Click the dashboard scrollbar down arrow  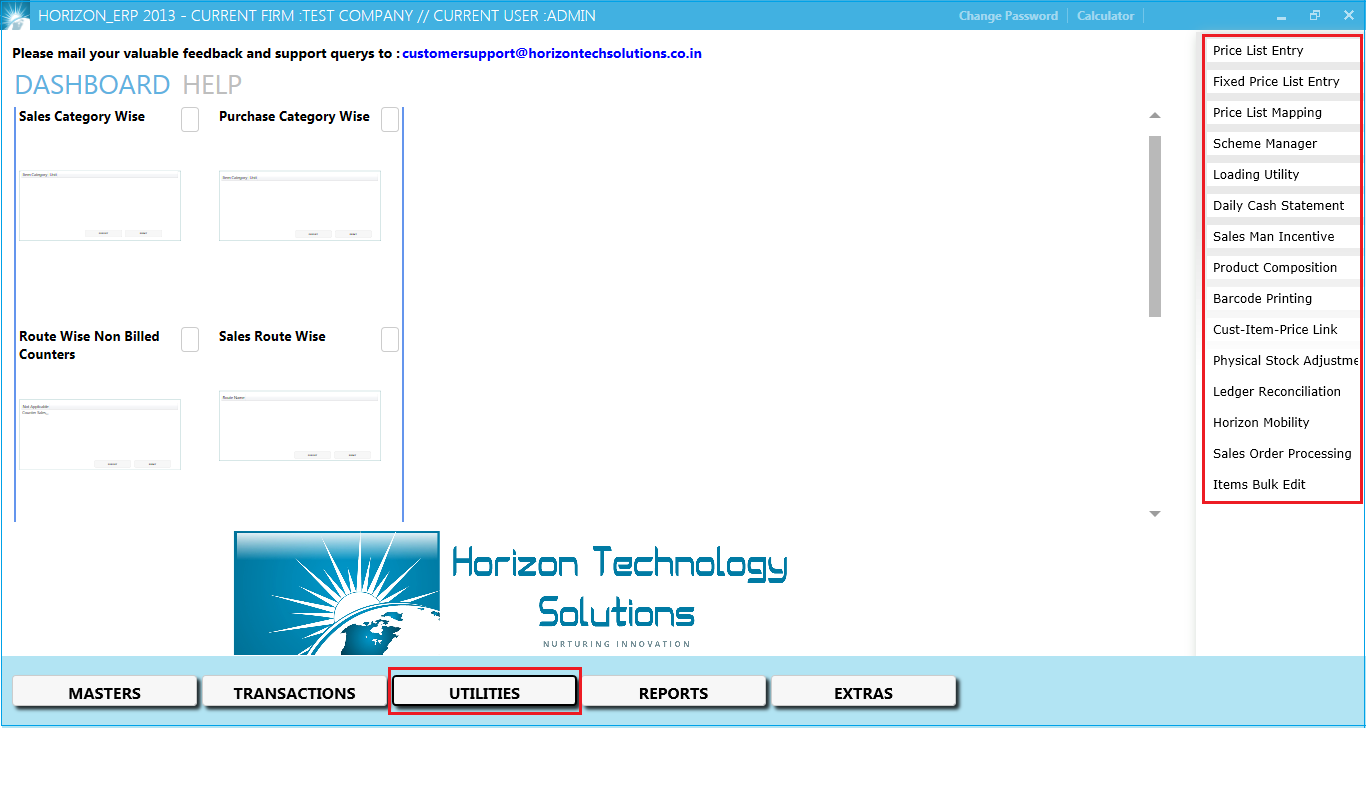1155,513
